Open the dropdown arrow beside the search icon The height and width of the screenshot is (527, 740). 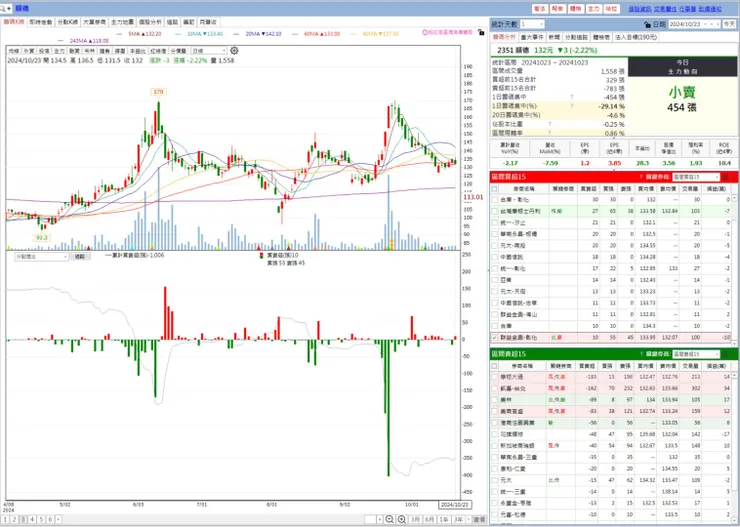click(9, 8)
